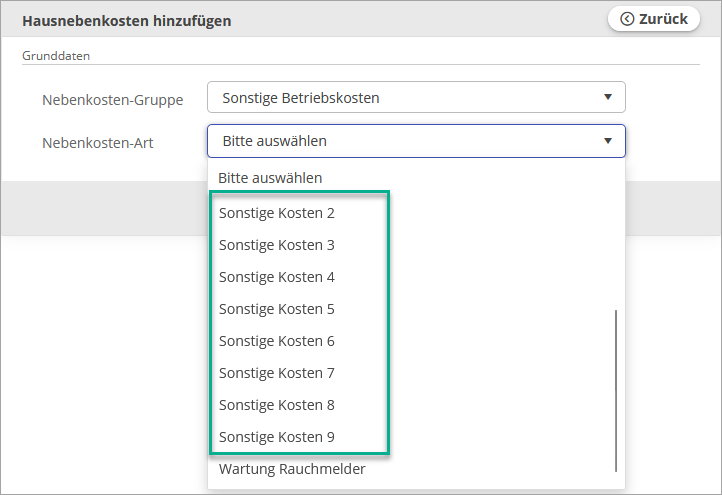Choose Sonstige Kosten 5 option
Viewport: 722px width, 495px height.
tap(277, 309)
